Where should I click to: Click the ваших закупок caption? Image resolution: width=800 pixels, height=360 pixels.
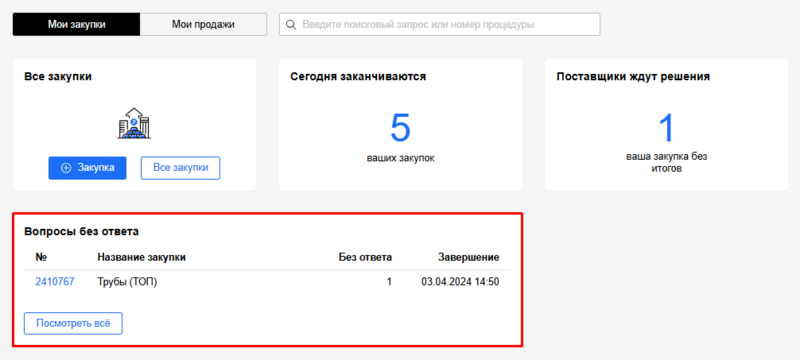click(x=401, y=158)
